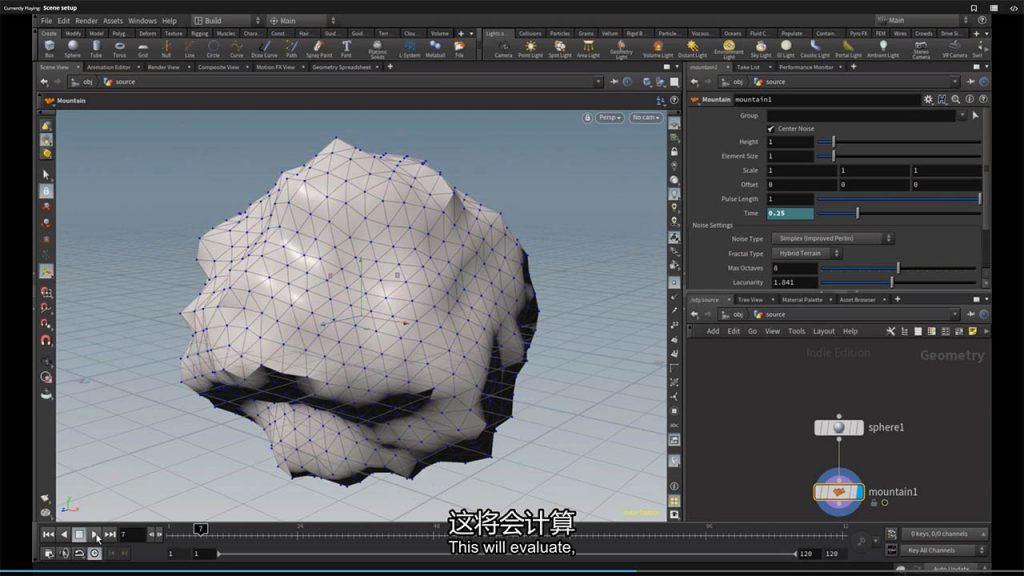
Task: Click Add in the network editor menu
Action: (712, 331)
